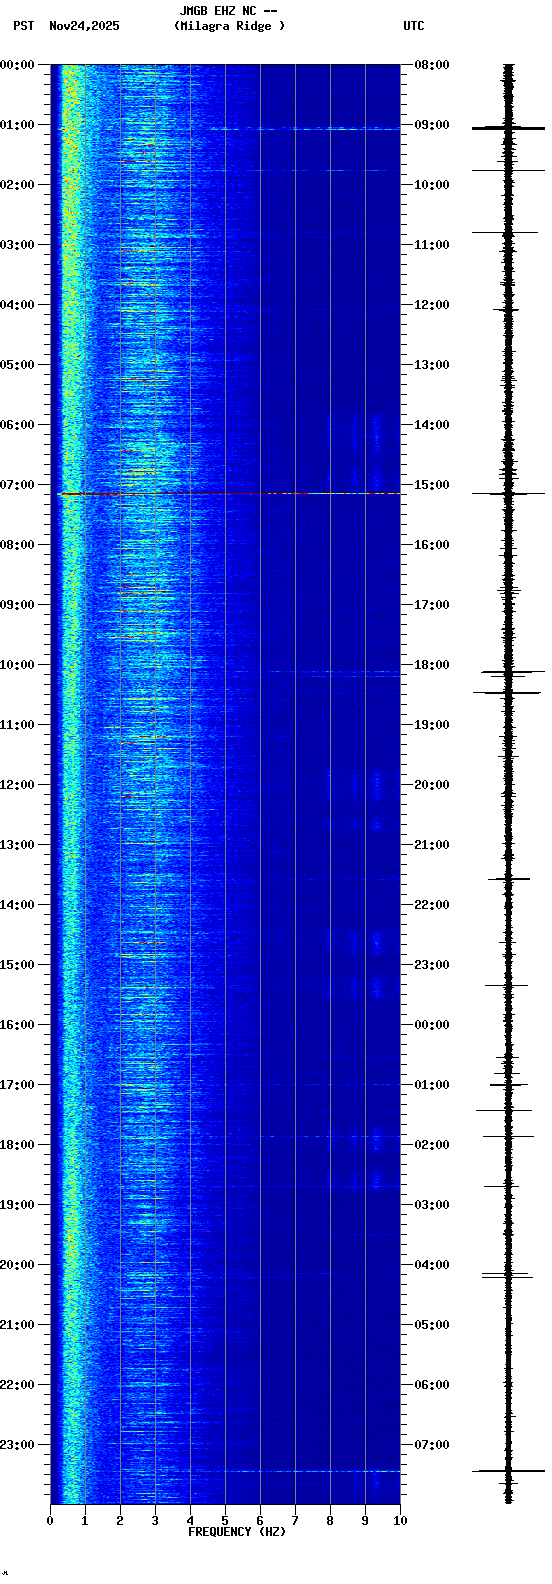This screenshot has width=552, height=1584.
Task: Click the frequency axis tick '8'
Action: click(330, 1521)
